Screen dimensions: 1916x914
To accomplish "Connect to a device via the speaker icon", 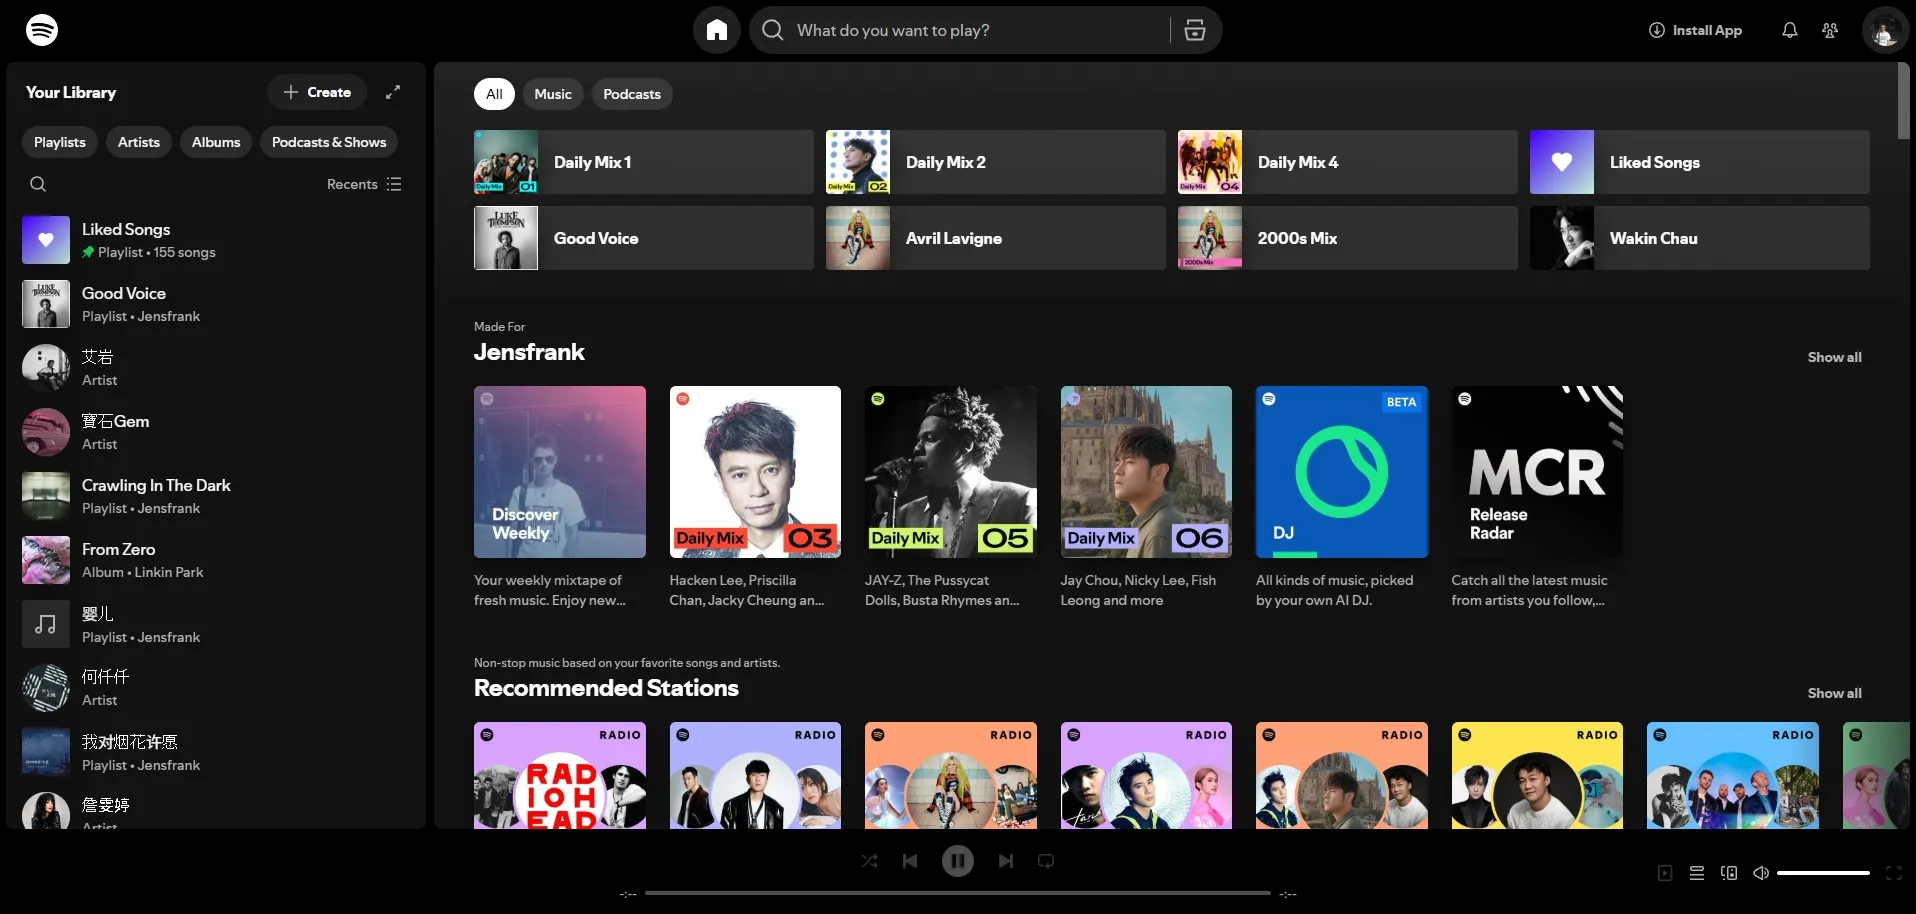I will tap(1729, 872).
